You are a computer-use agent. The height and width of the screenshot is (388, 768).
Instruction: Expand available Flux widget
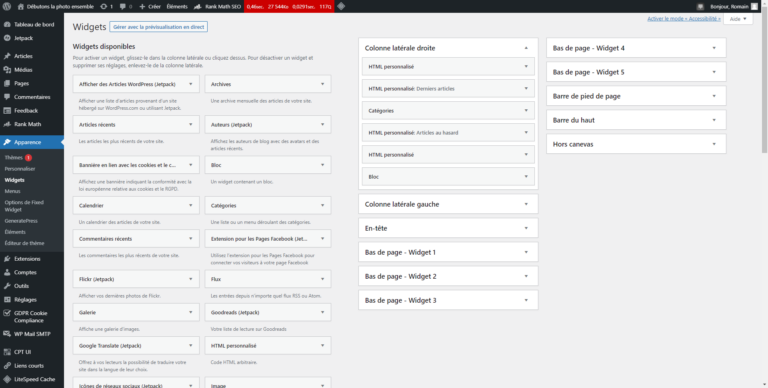click(x=322, y=279)
